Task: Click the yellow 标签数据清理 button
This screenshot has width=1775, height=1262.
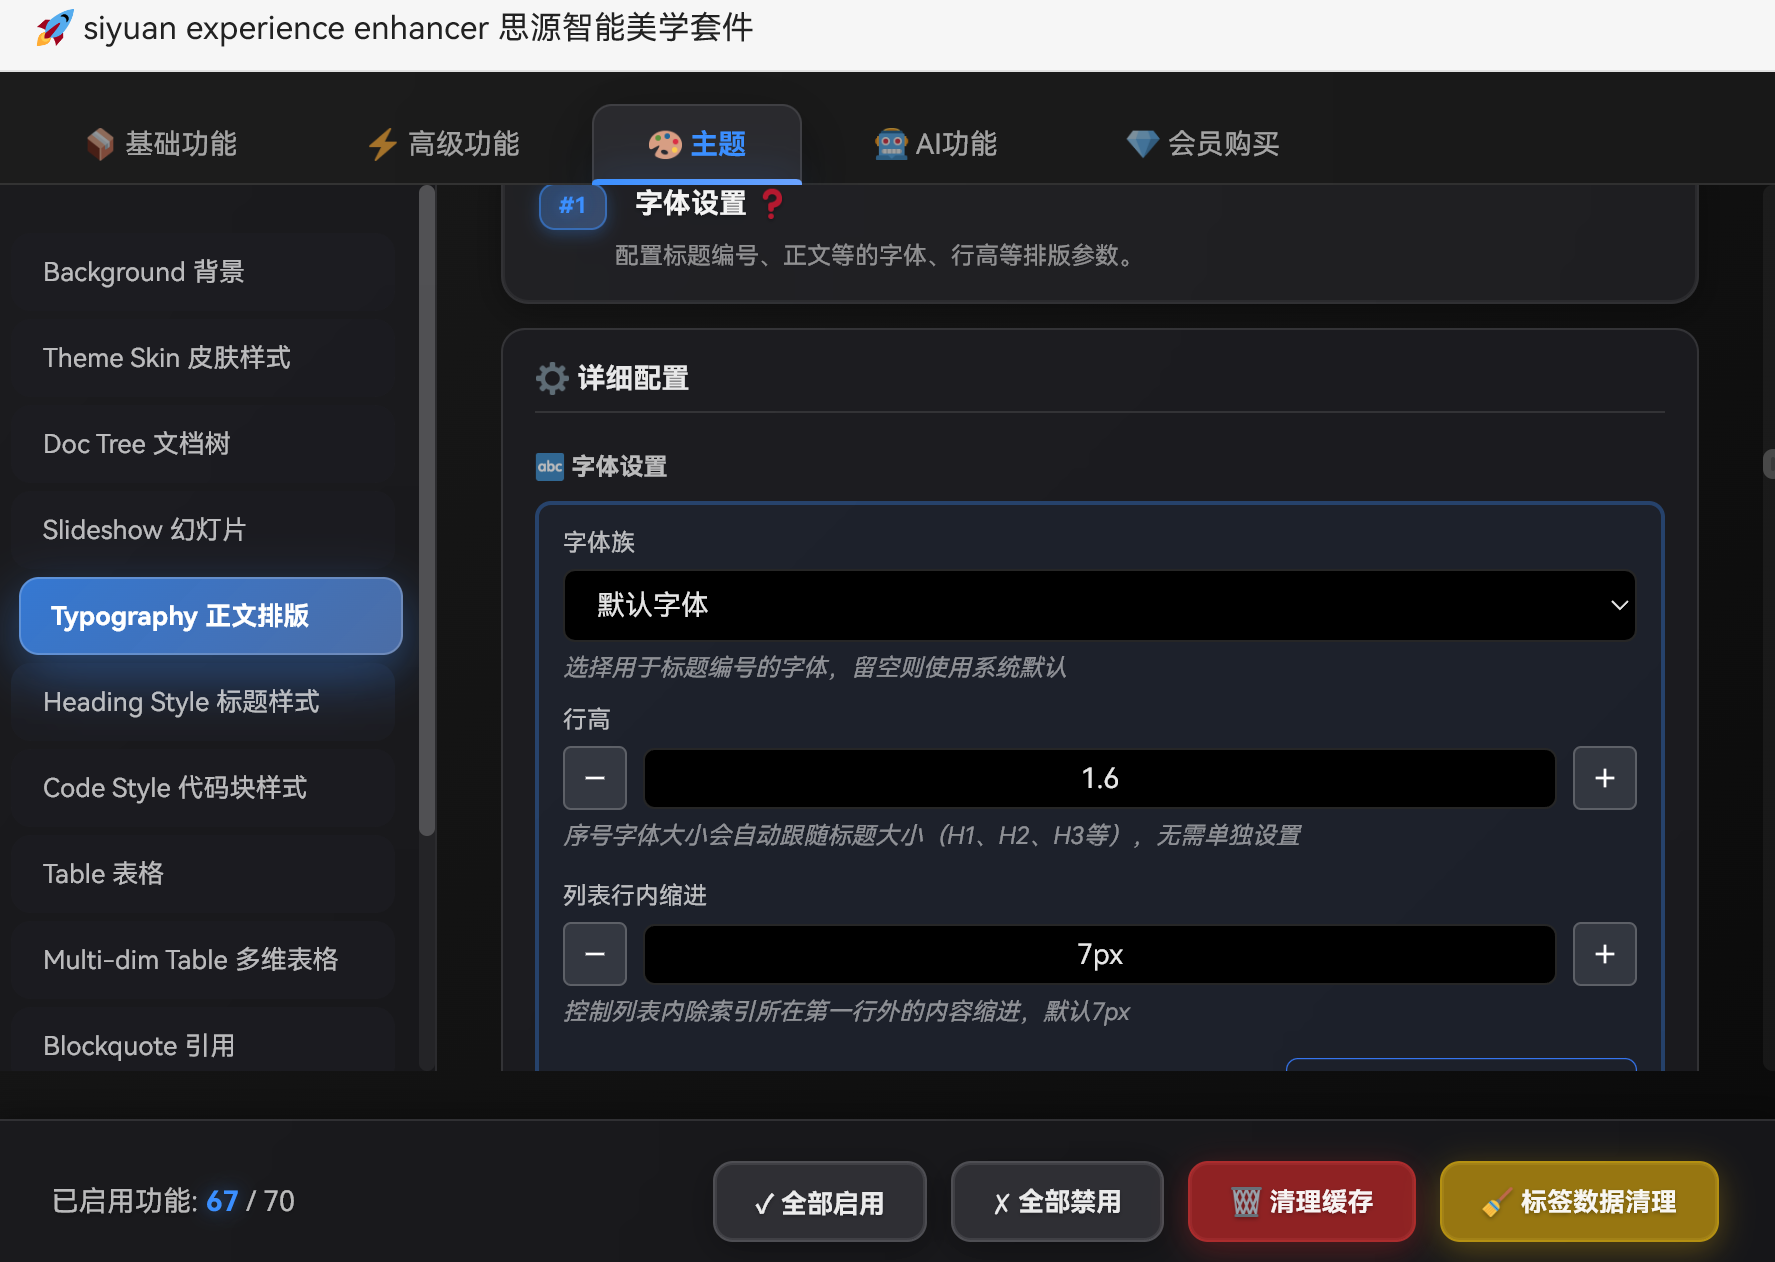Action: tap(1579, 1202)
